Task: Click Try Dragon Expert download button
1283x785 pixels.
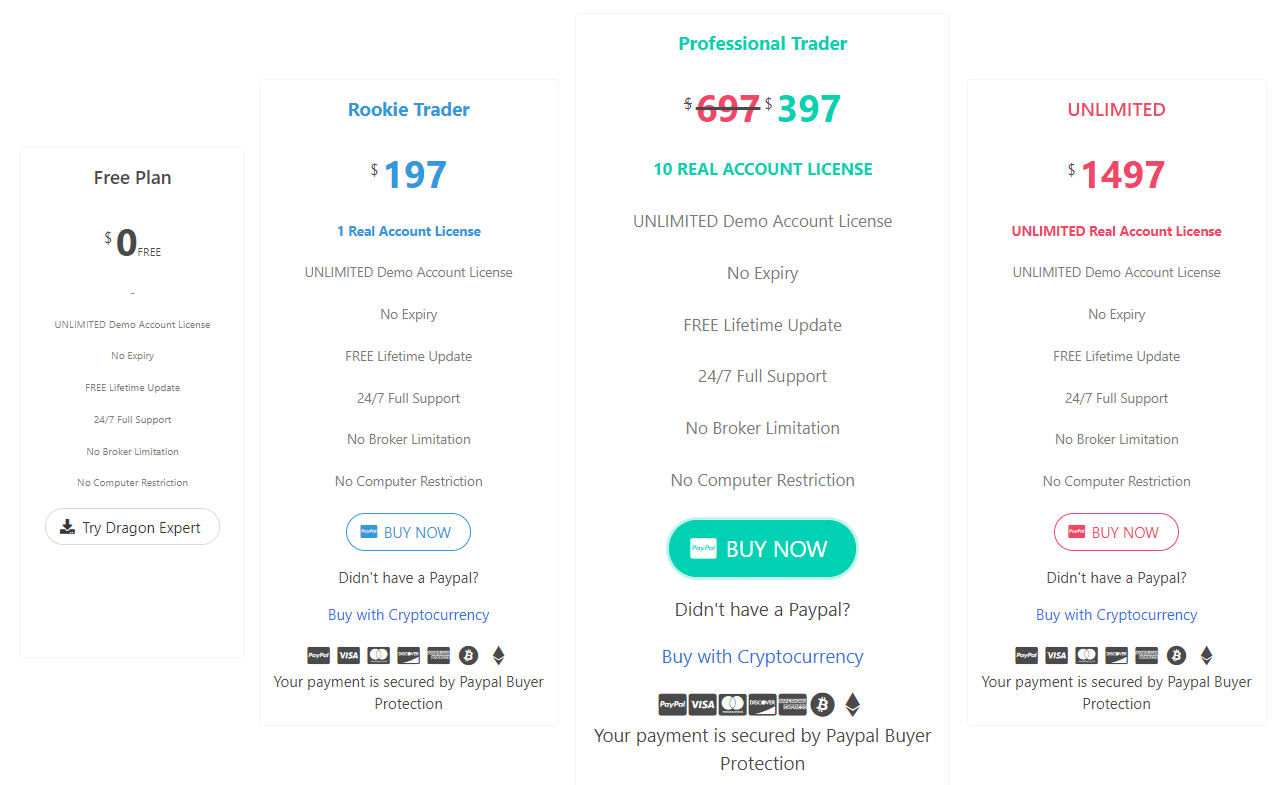Action: [x=132, y=527]
